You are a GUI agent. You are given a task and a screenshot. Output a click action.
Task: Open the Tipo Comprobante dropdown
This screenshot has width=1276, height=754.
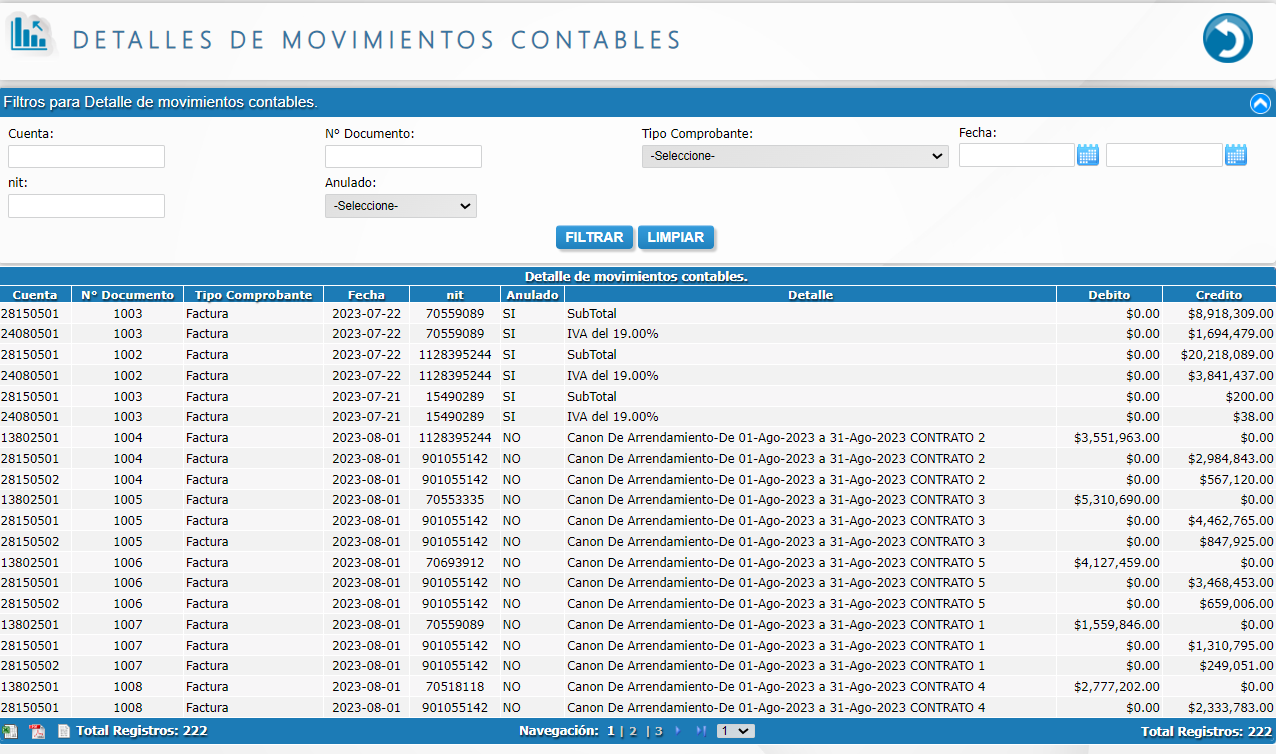794,156
